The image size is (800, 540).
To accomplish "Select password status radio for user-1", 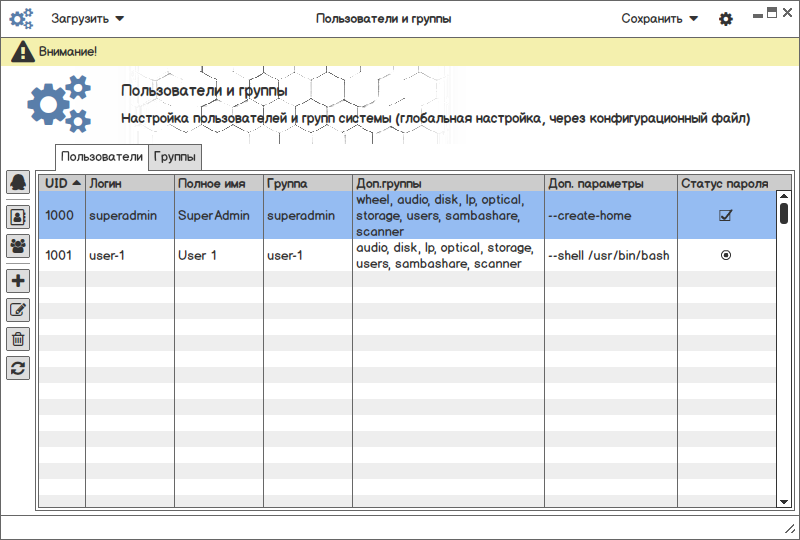I will point(726,255).
